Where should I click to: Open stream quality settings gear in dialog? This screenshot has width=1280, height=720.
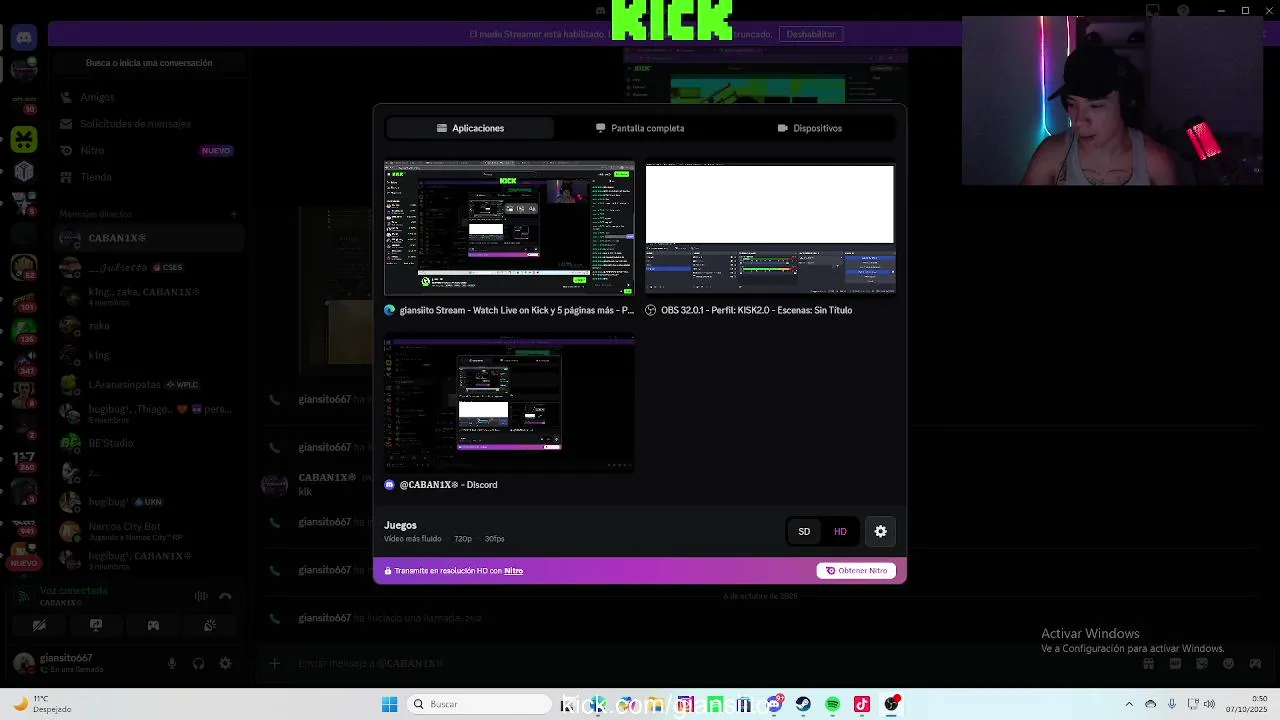(880, 532)
